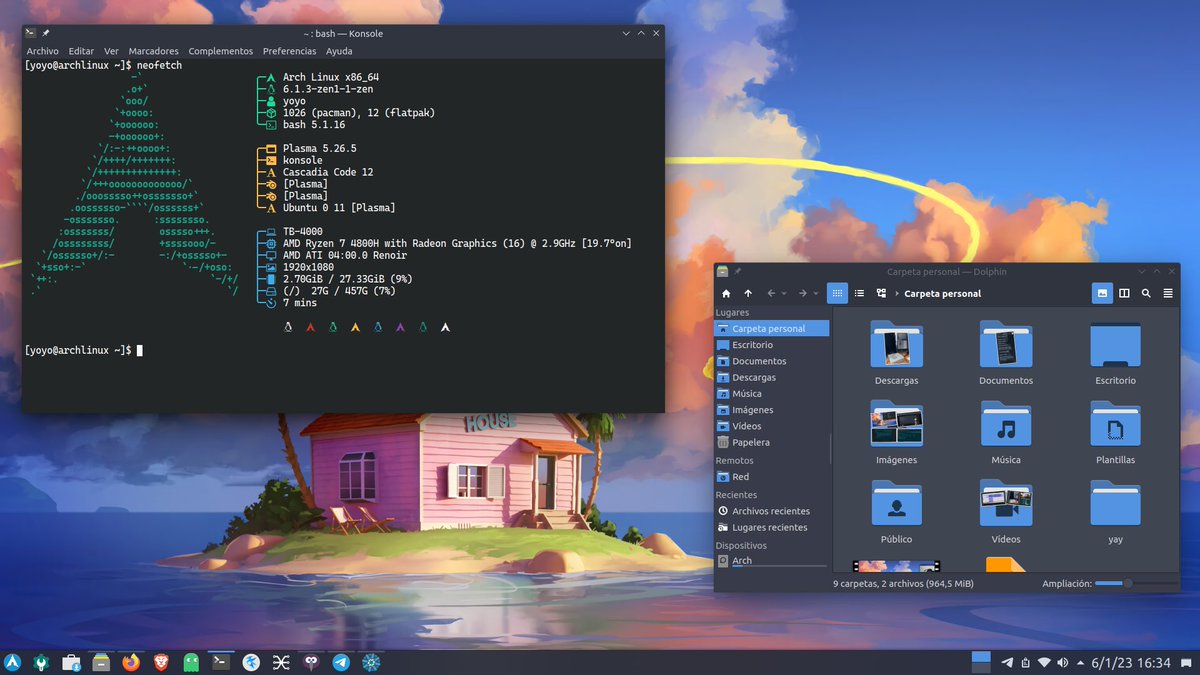This screenshot has height=675, width=1200.
Task: Go up one folder level in Dolphin
Action: pyautogui.click(x=748, y=293)
